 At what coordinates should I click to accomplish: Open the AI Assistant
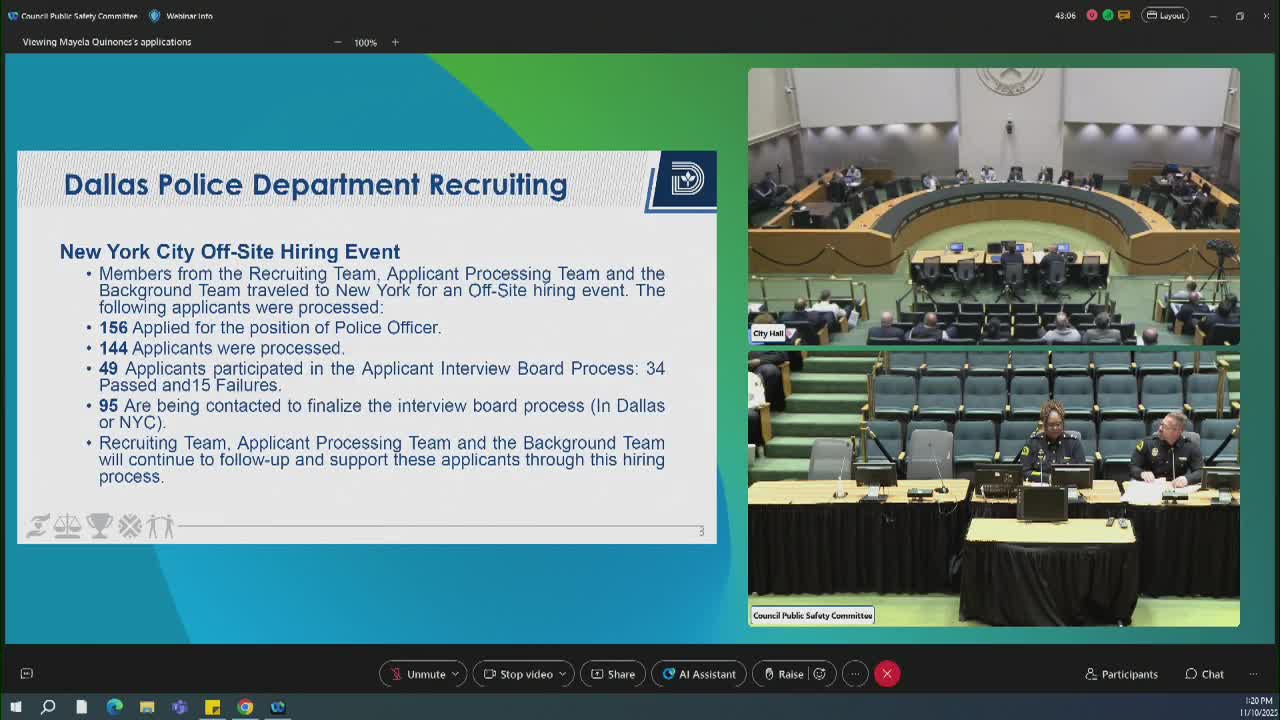pyautogui.click(x=698, y=674)
